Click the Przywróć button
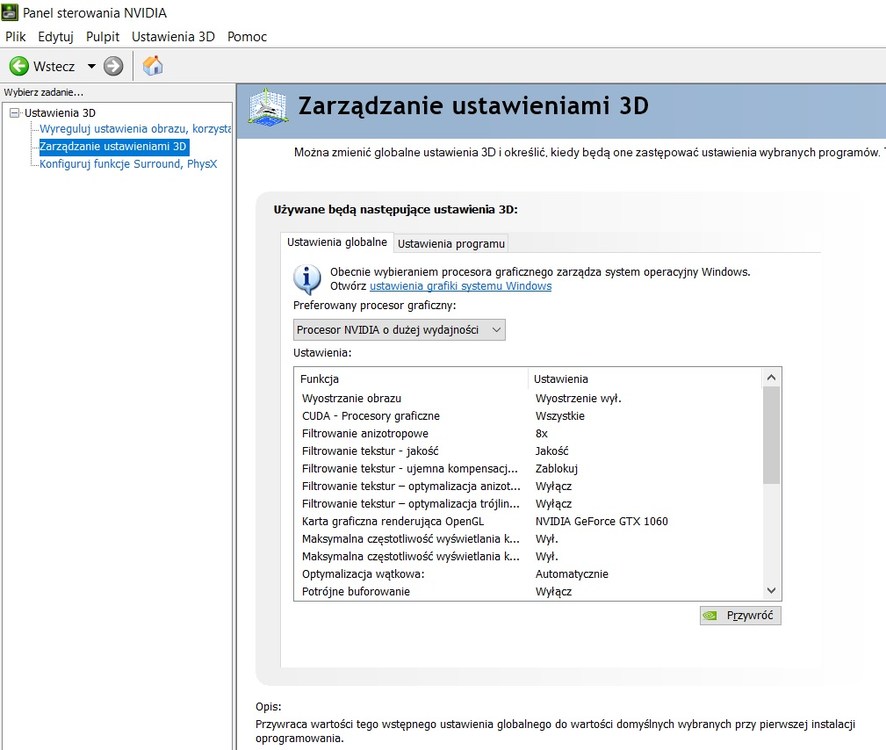 740,615
